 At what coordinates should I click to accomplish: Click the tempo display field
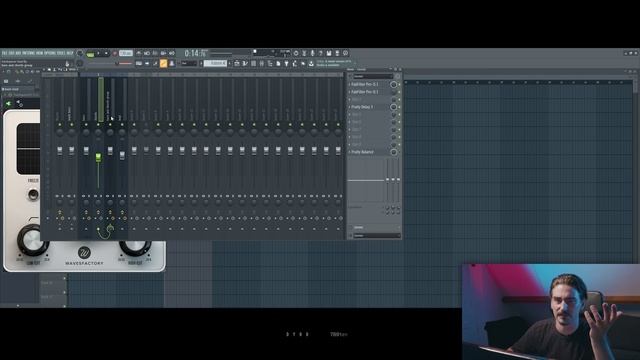point(126,53)
